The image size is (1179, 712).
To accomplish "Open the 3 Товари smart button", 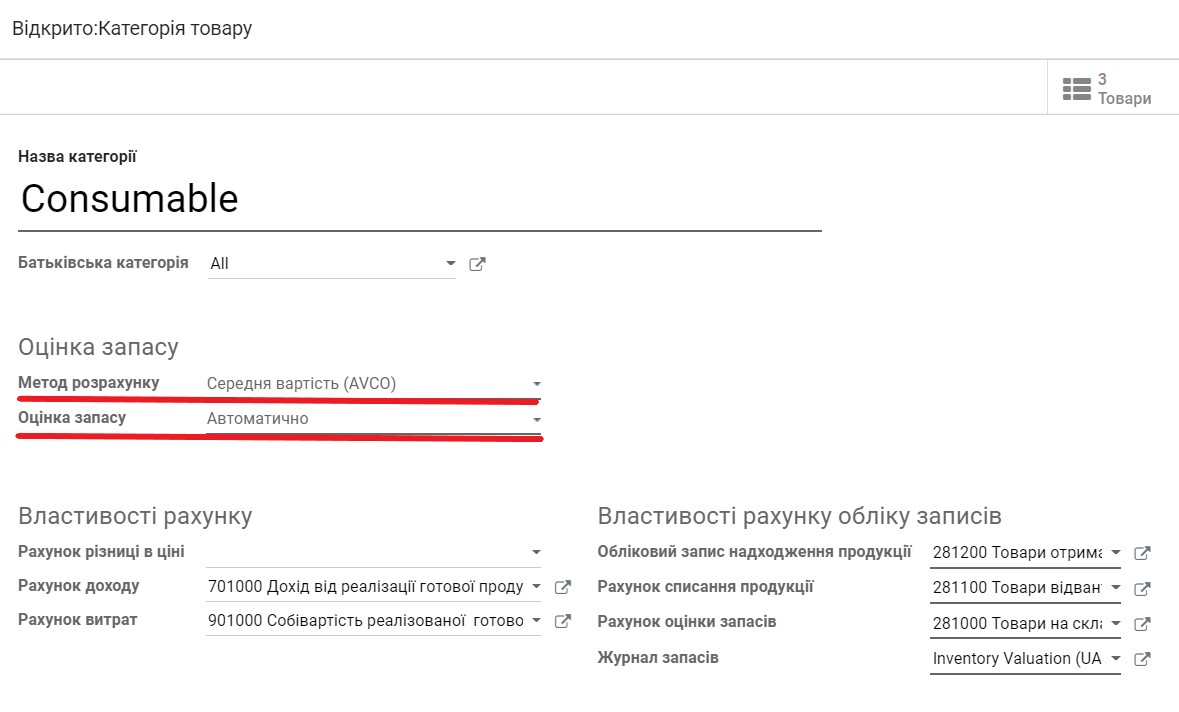I will (1110, 87).
